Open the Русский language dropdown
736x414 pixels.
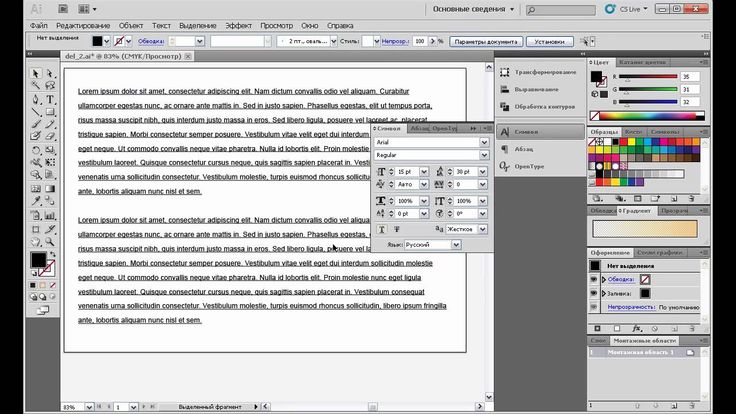click(x=456, y=245)
